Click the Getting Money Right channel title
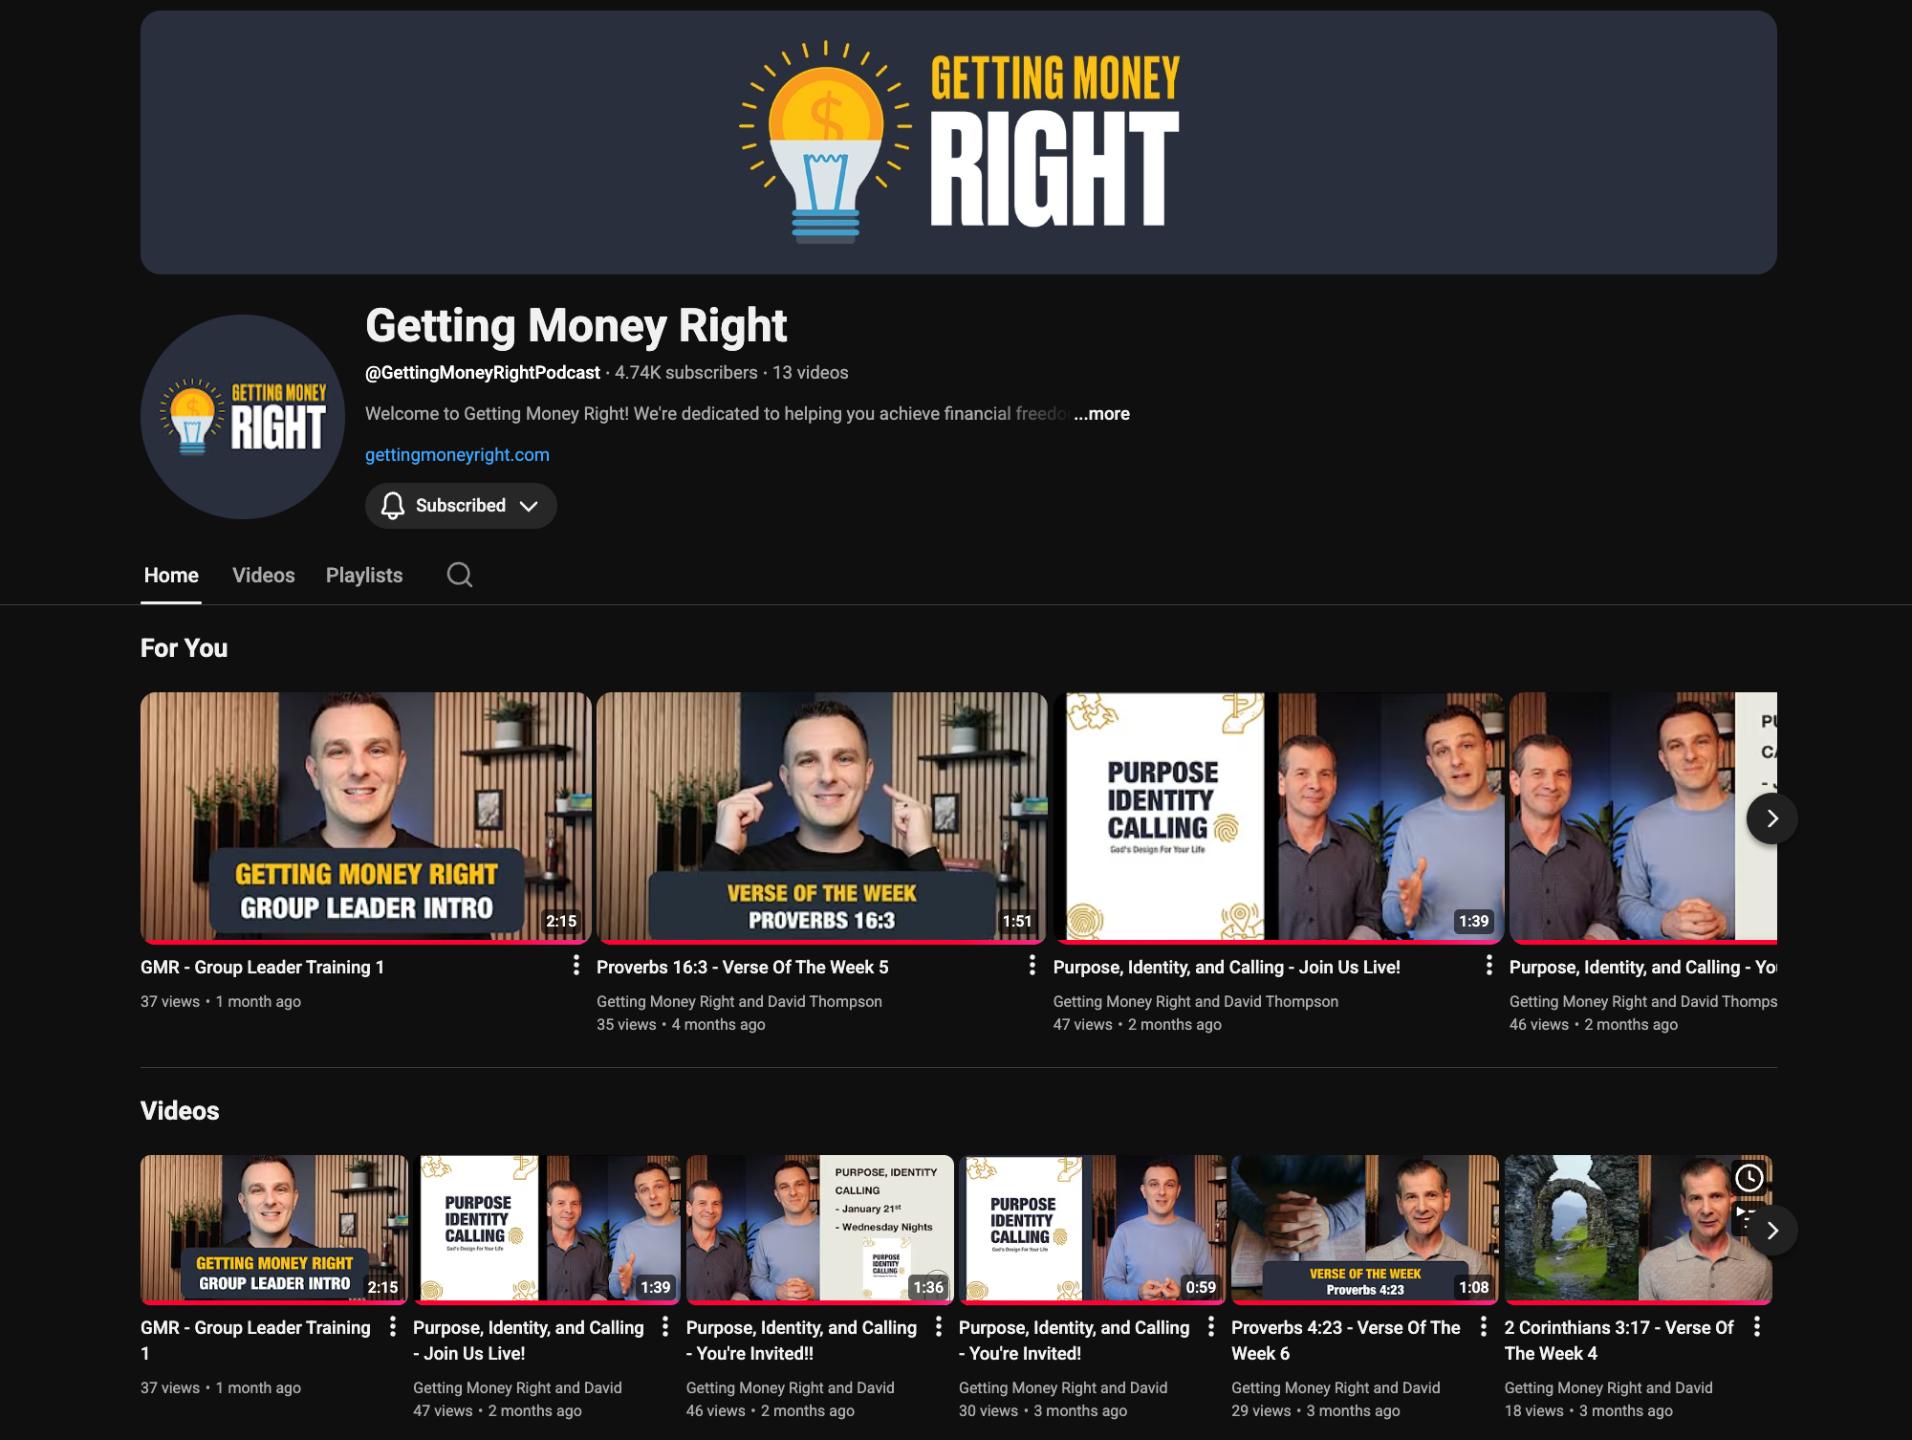1912x1440 pixels. tap(576, 326)
